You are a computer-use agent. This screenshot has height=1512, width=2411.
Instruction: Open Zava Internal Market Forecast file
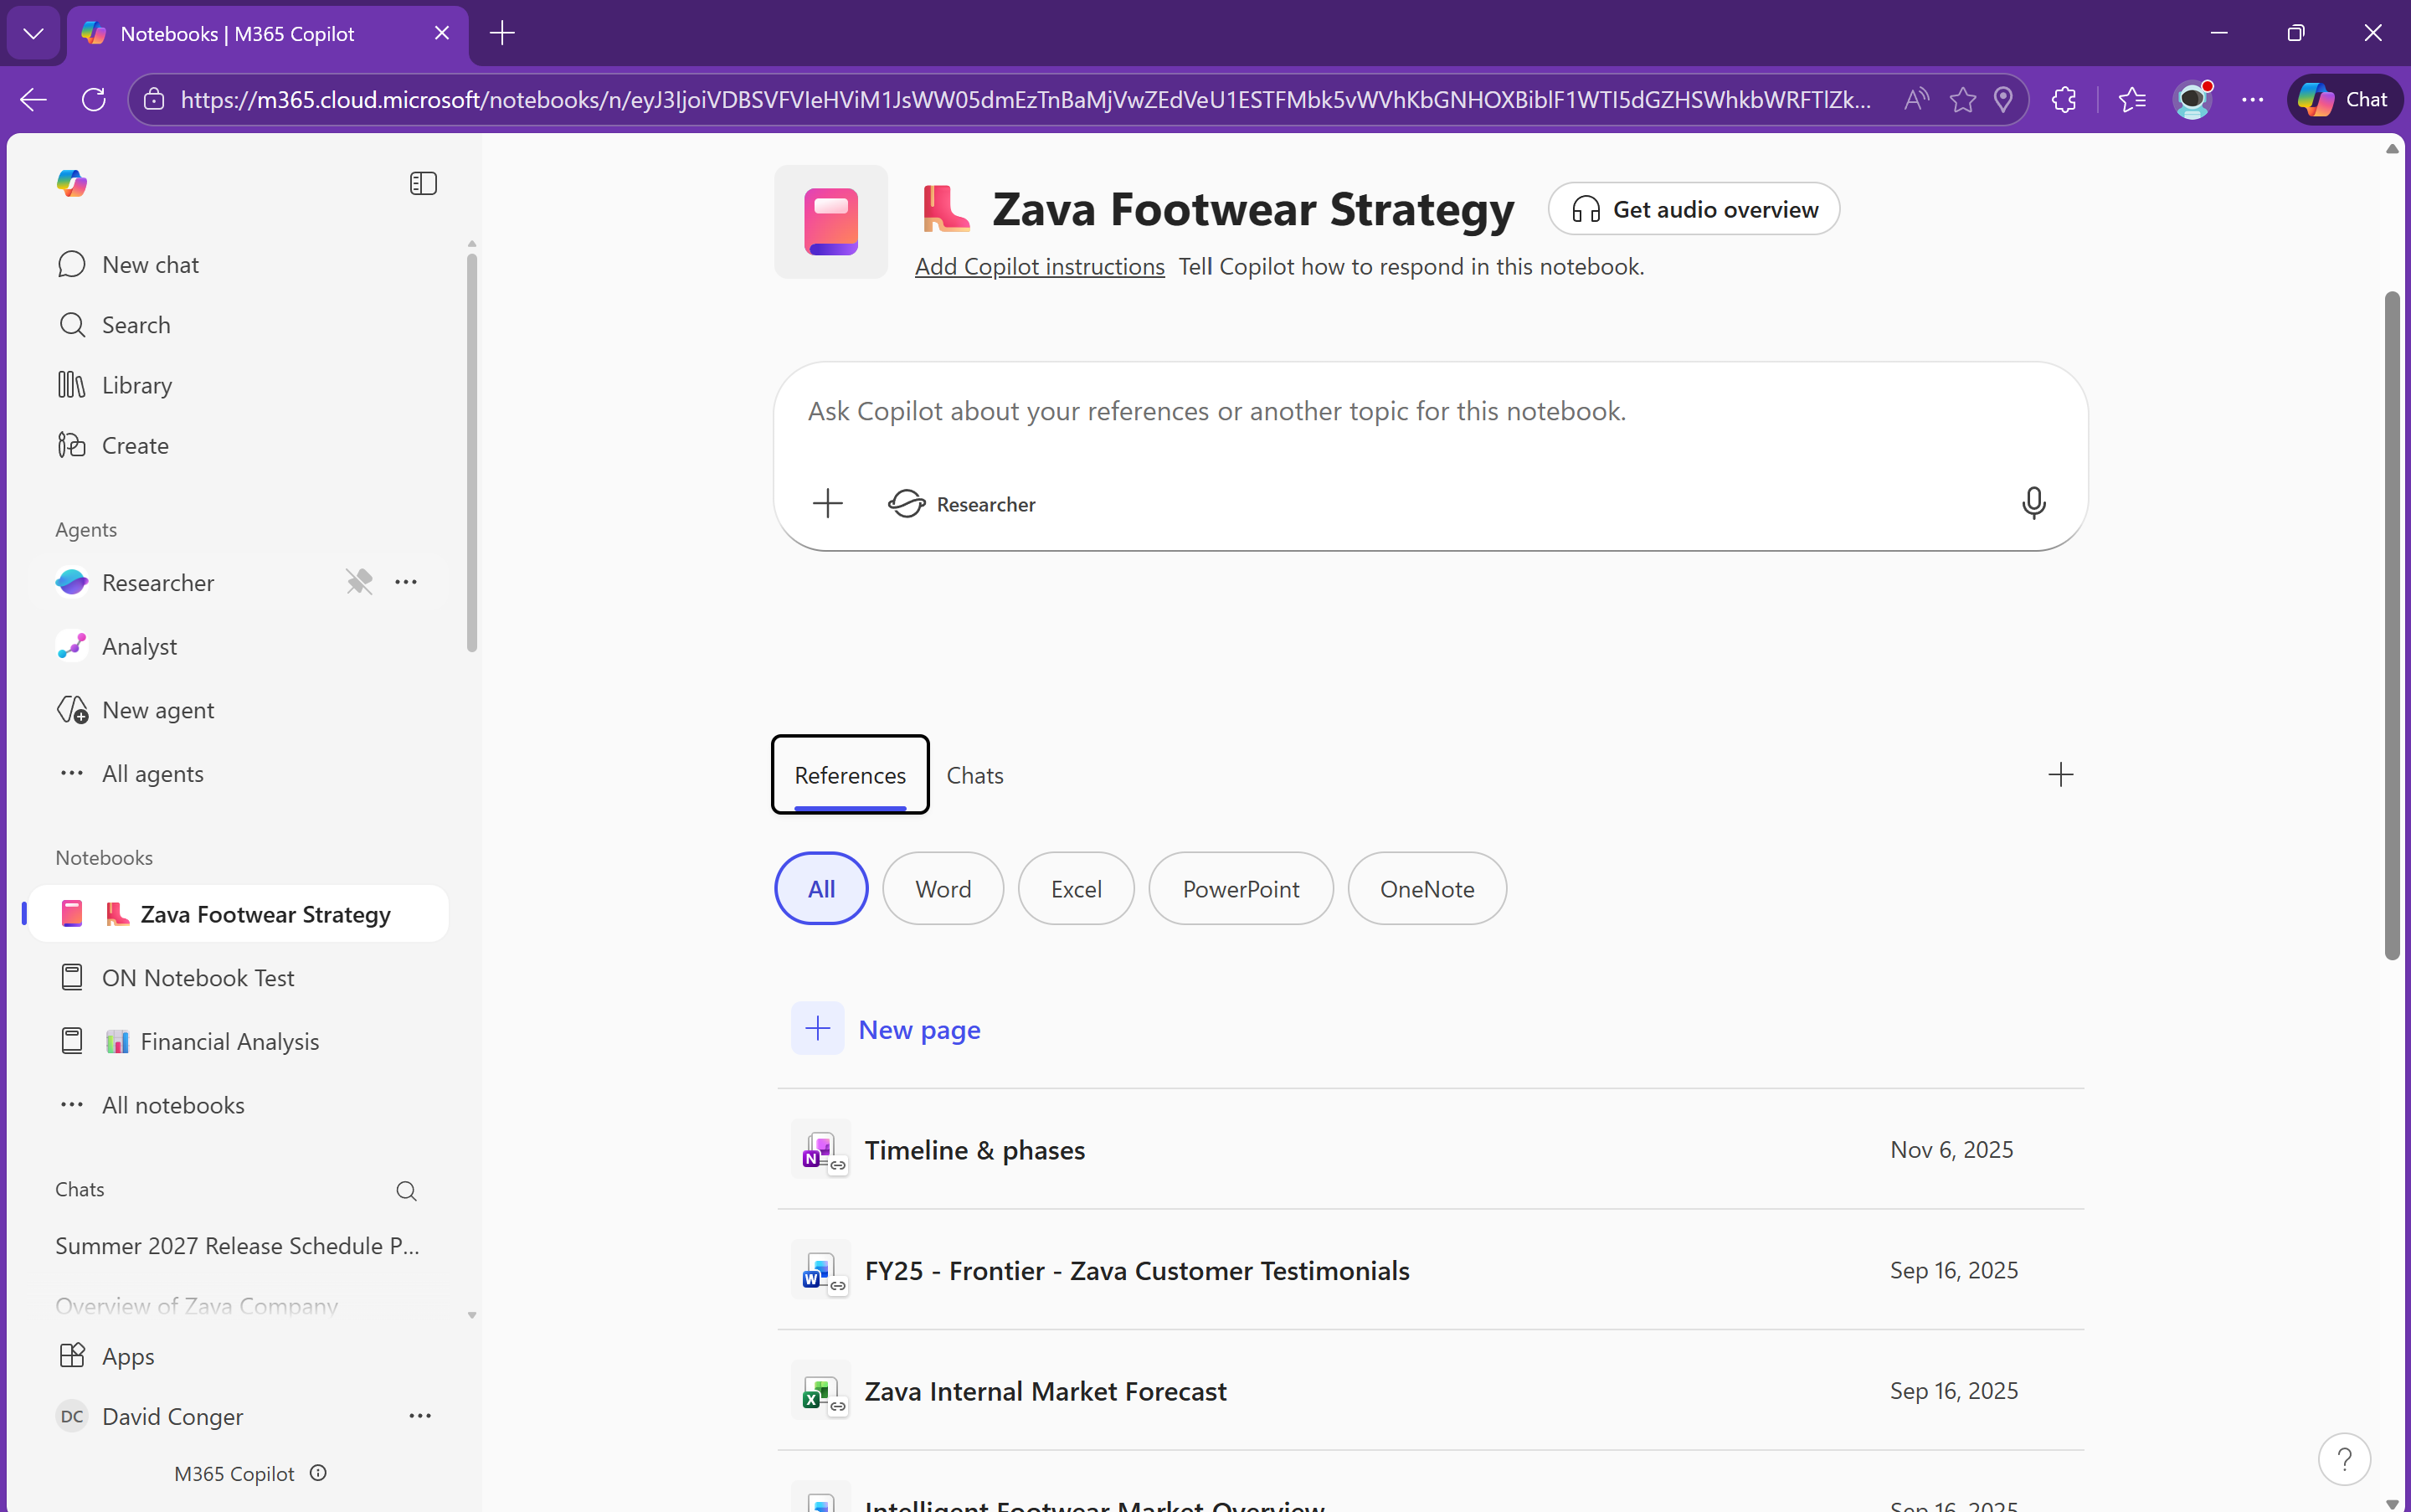pyautogui.click(x=1431, y=1391)
